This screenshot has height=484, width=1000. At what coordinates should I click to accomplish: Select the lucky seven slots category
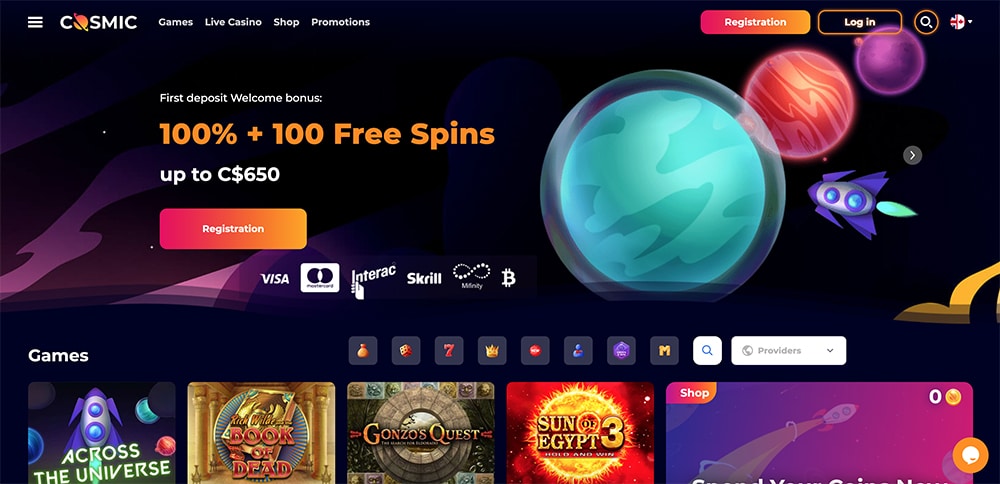point(449,351)
